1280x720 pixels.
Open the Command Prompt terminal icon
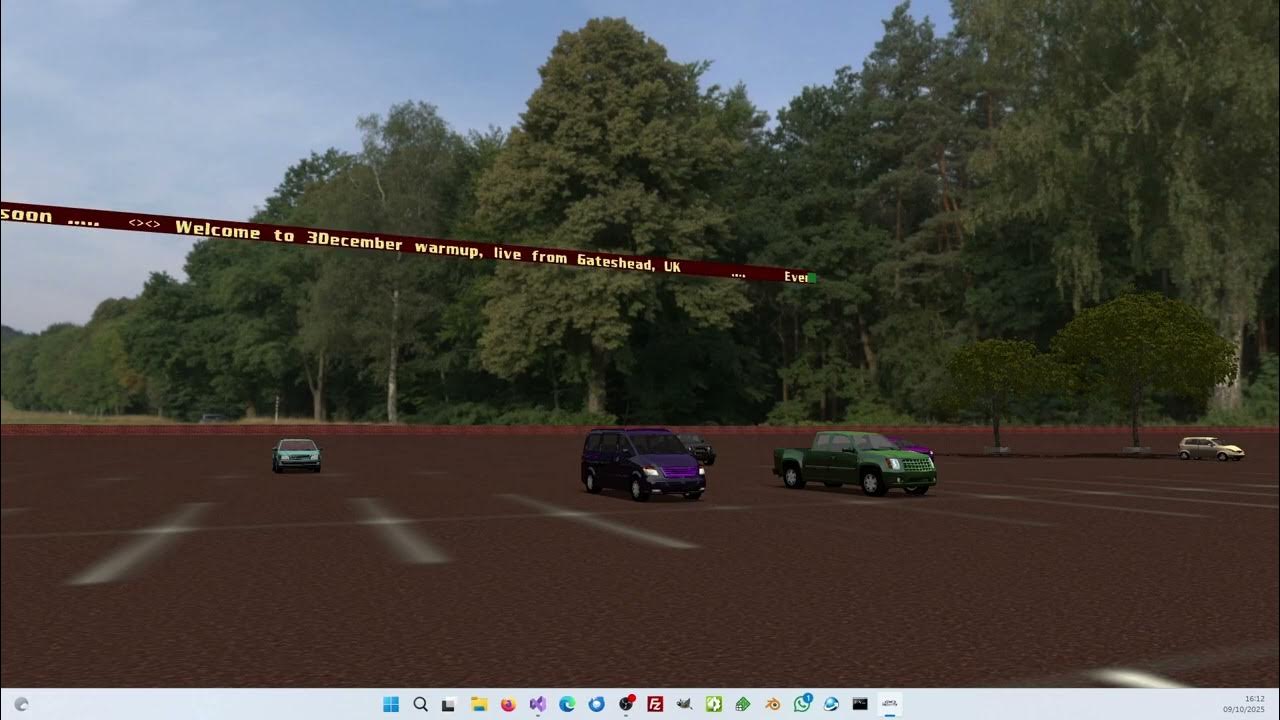coord(860,704)
